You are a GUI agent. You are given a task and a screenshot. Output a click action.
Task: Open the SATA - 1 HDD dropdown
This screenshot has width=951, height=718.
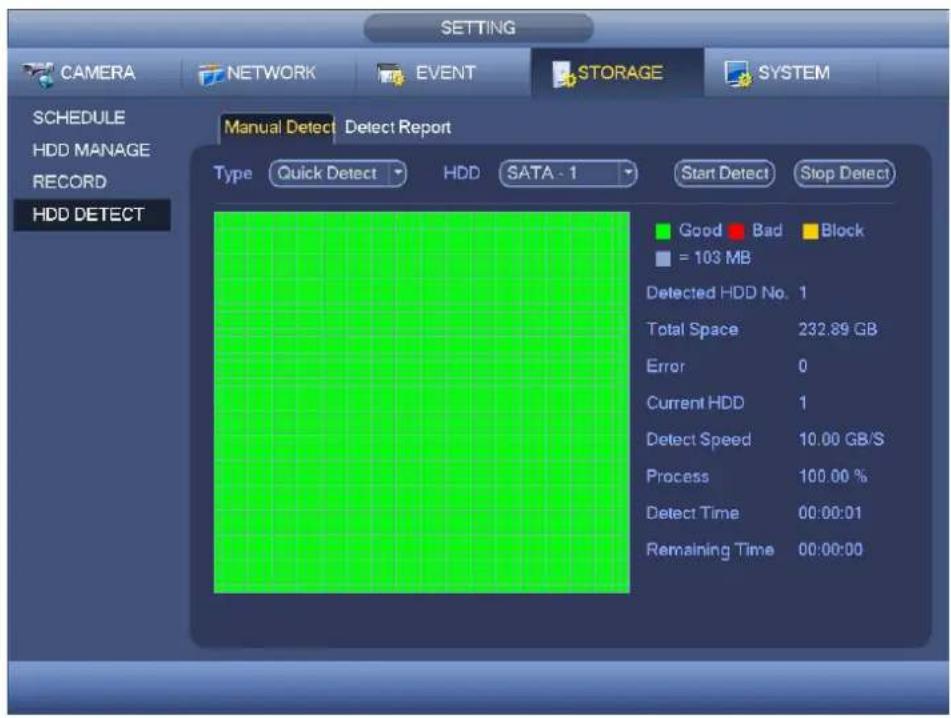[568, 173]
